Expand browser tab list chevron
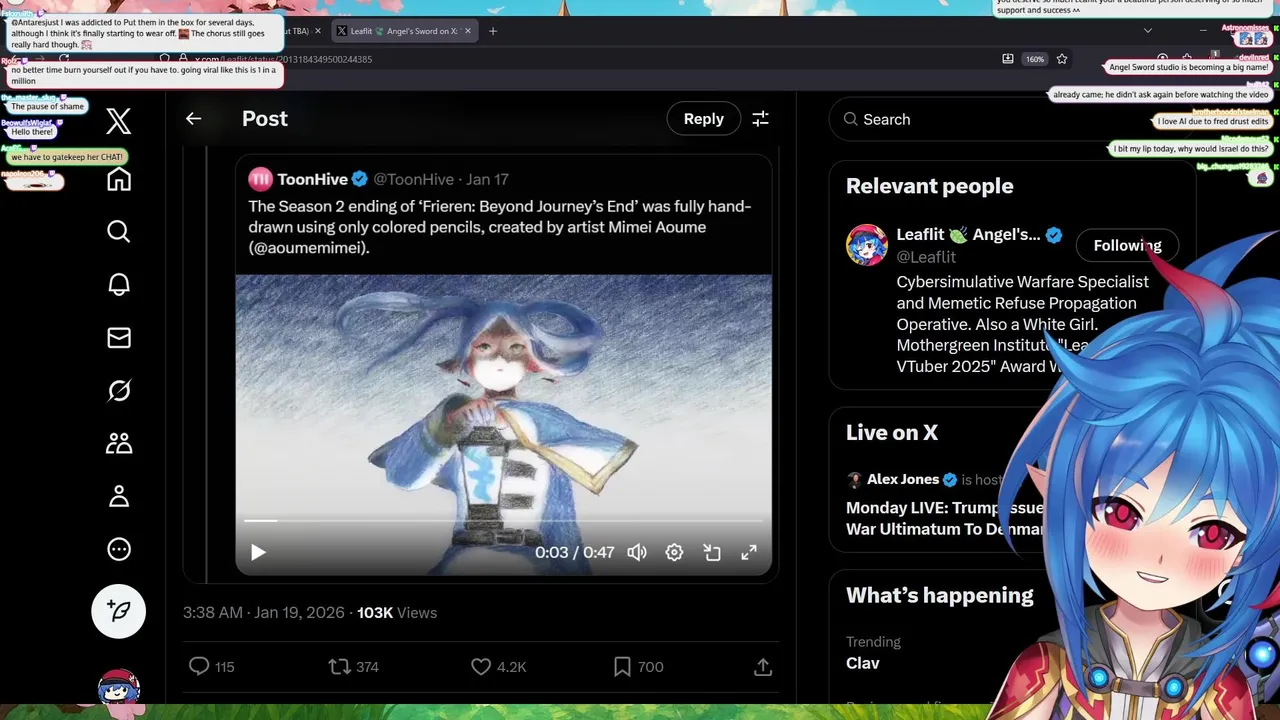1280x720 pixels. [x=1147, y=31]
